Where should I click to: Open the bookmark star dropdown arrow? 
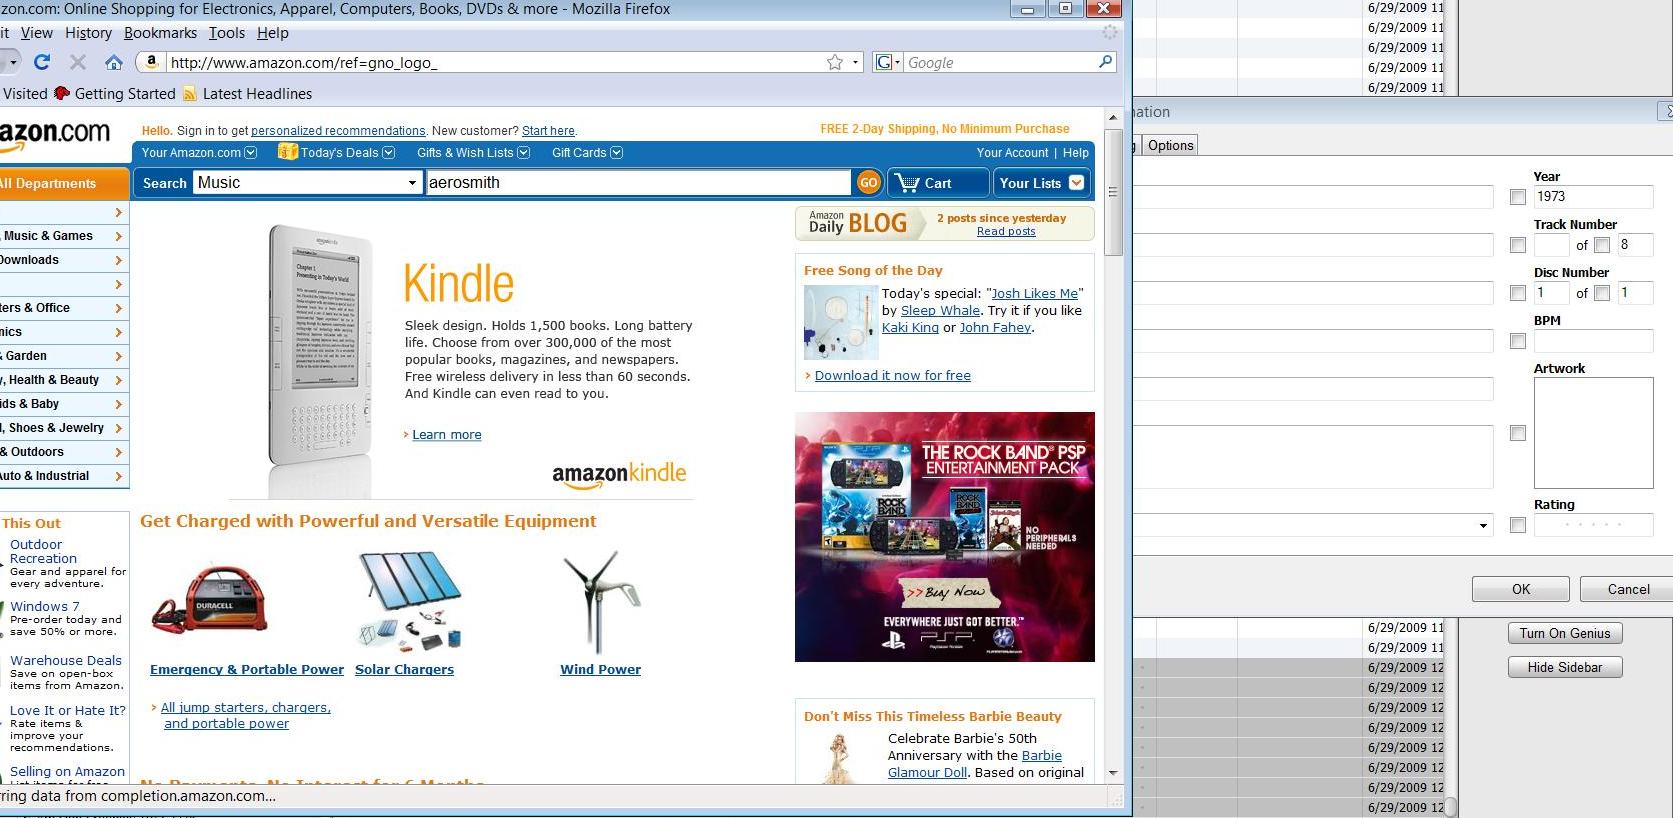856,62
